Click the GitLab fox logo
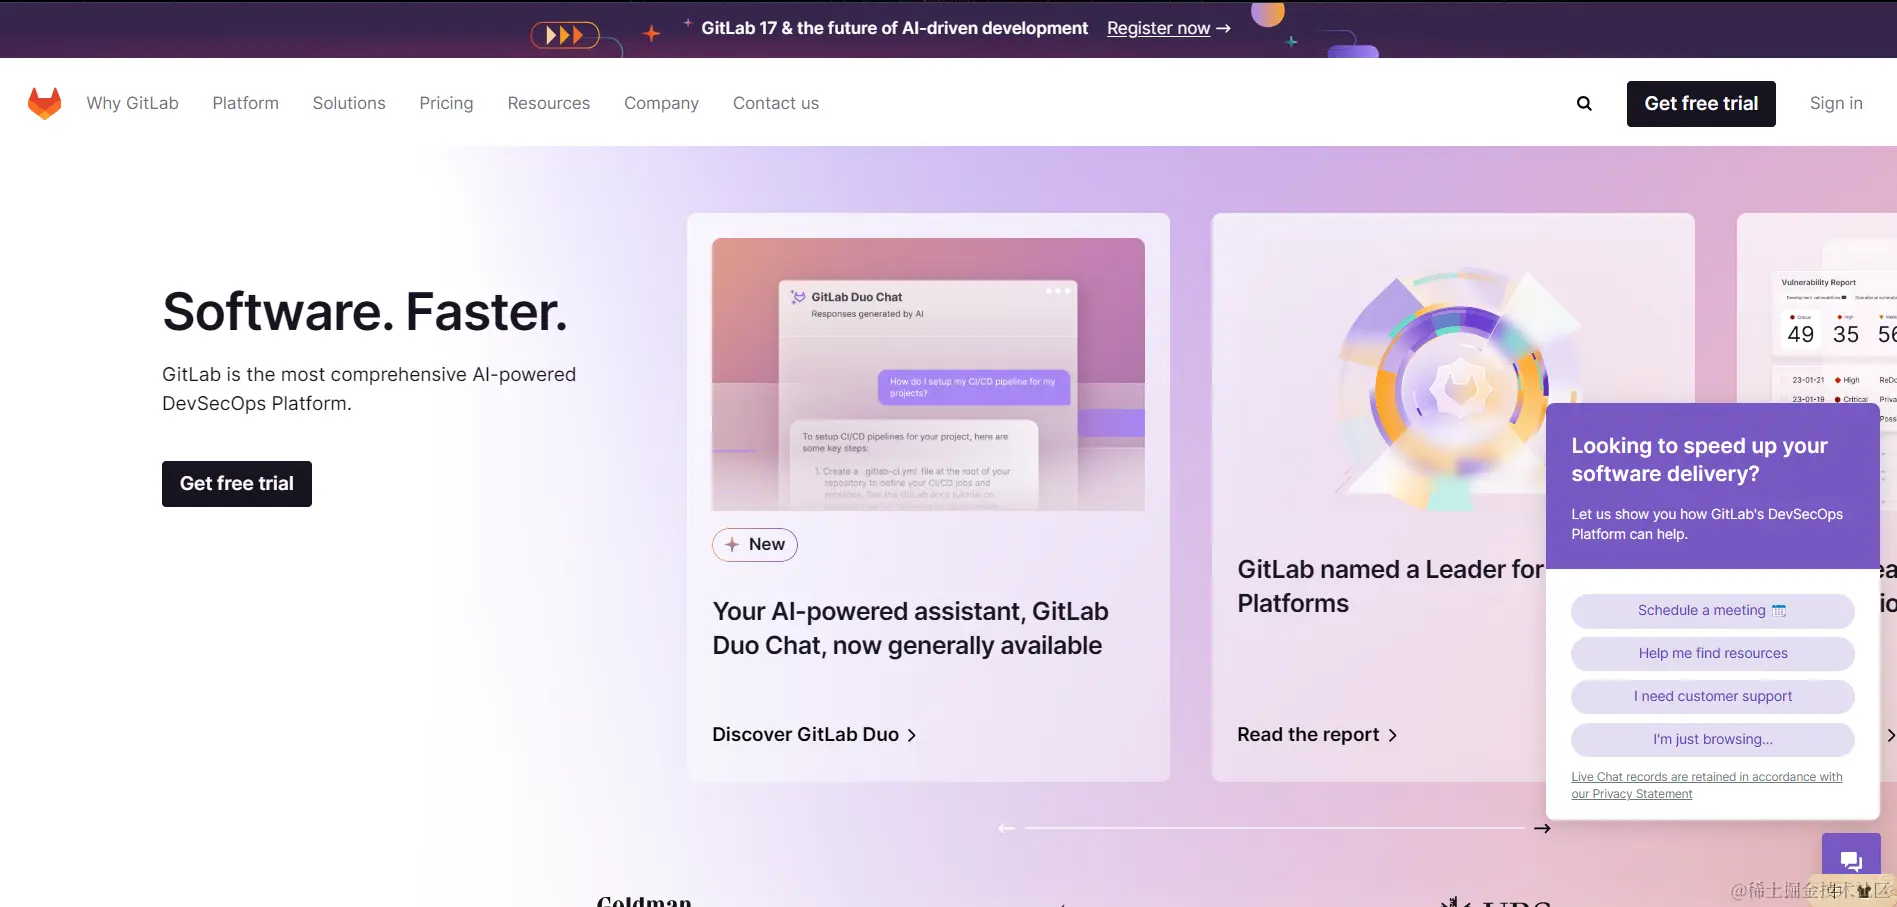Image resolution: width=1897 pixels, height=907 pixels. point(45,103)
